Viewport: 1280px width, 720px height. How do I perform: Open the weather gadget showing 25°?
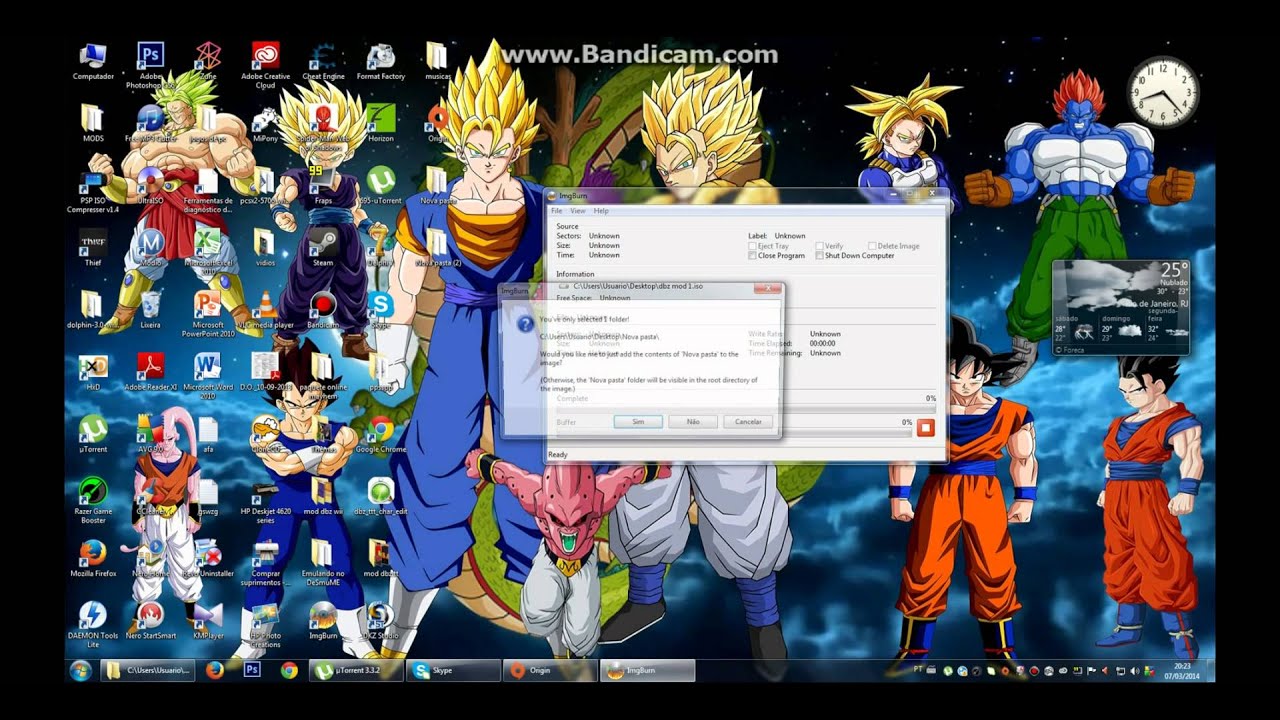click(x=1120, y=306)
